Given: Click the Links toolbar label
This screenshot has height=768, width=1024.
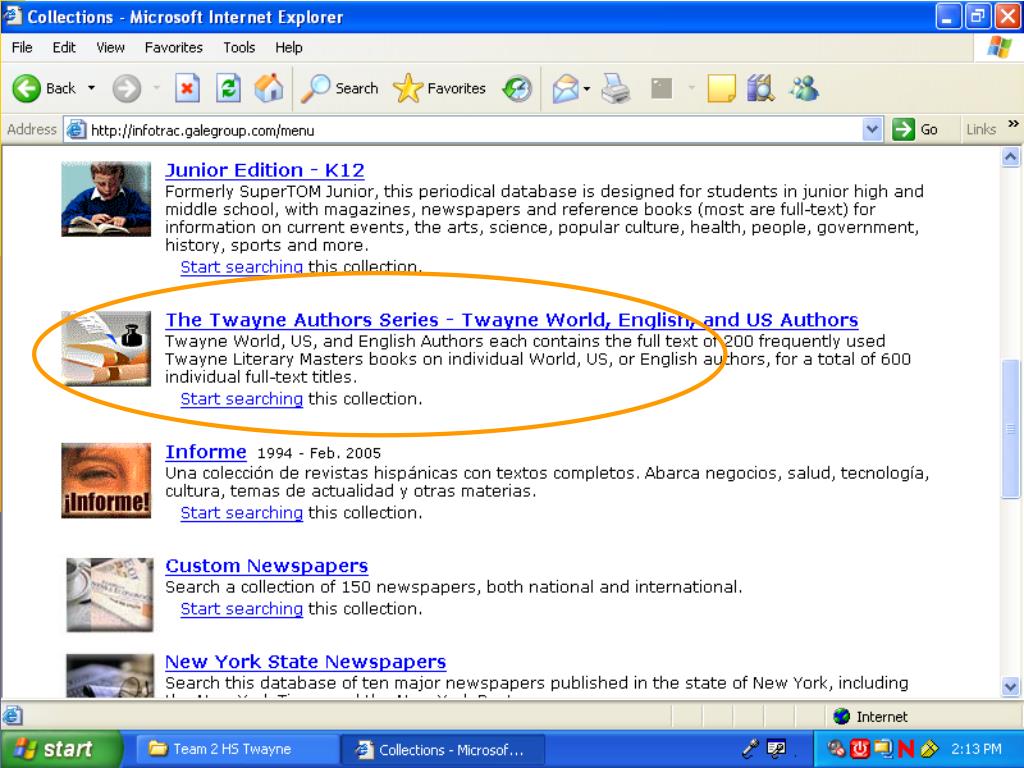Looking at the screenshot, I should 981,129.
